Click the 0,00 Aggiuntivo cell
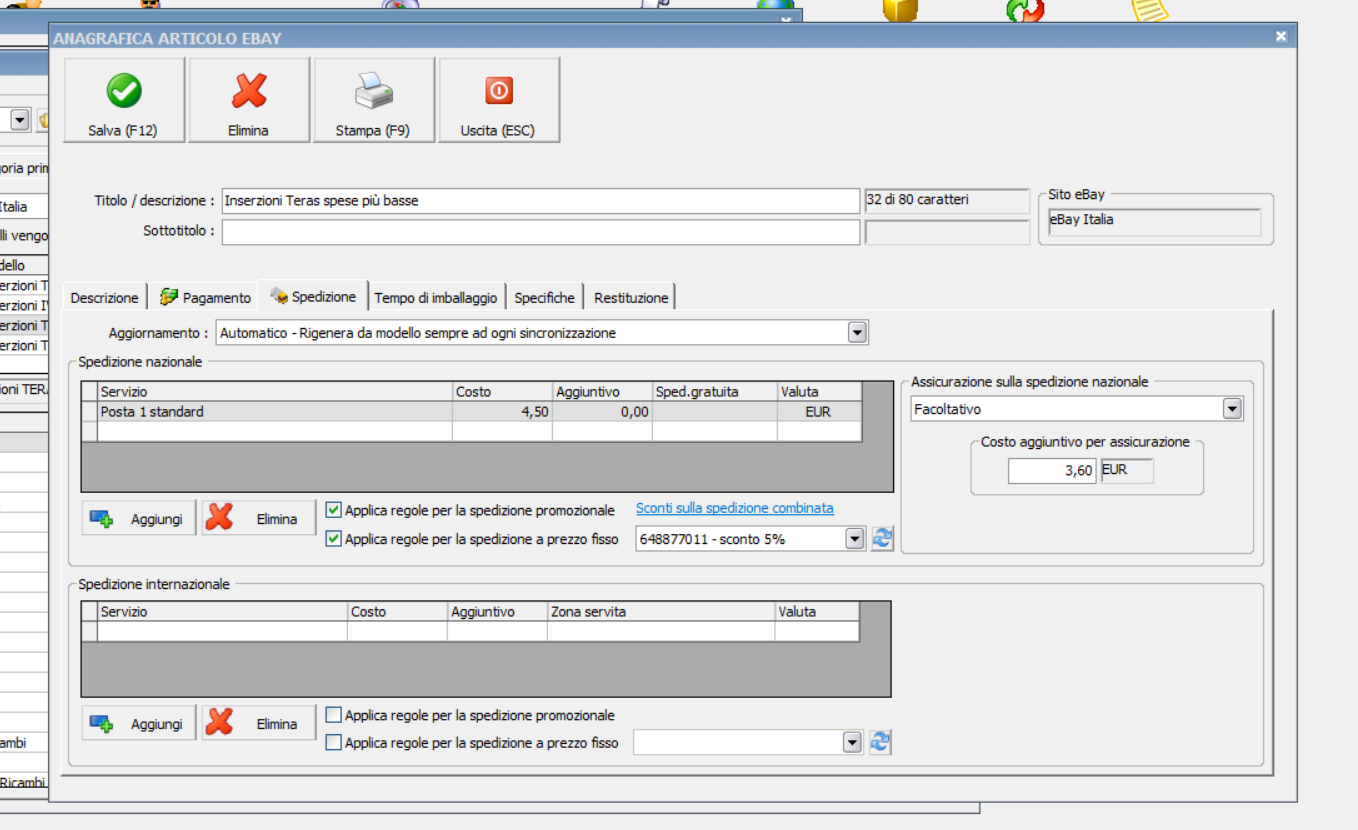The width and height of the screenshot is (1358, 830). pyautogui.click(x=602, y=412)
